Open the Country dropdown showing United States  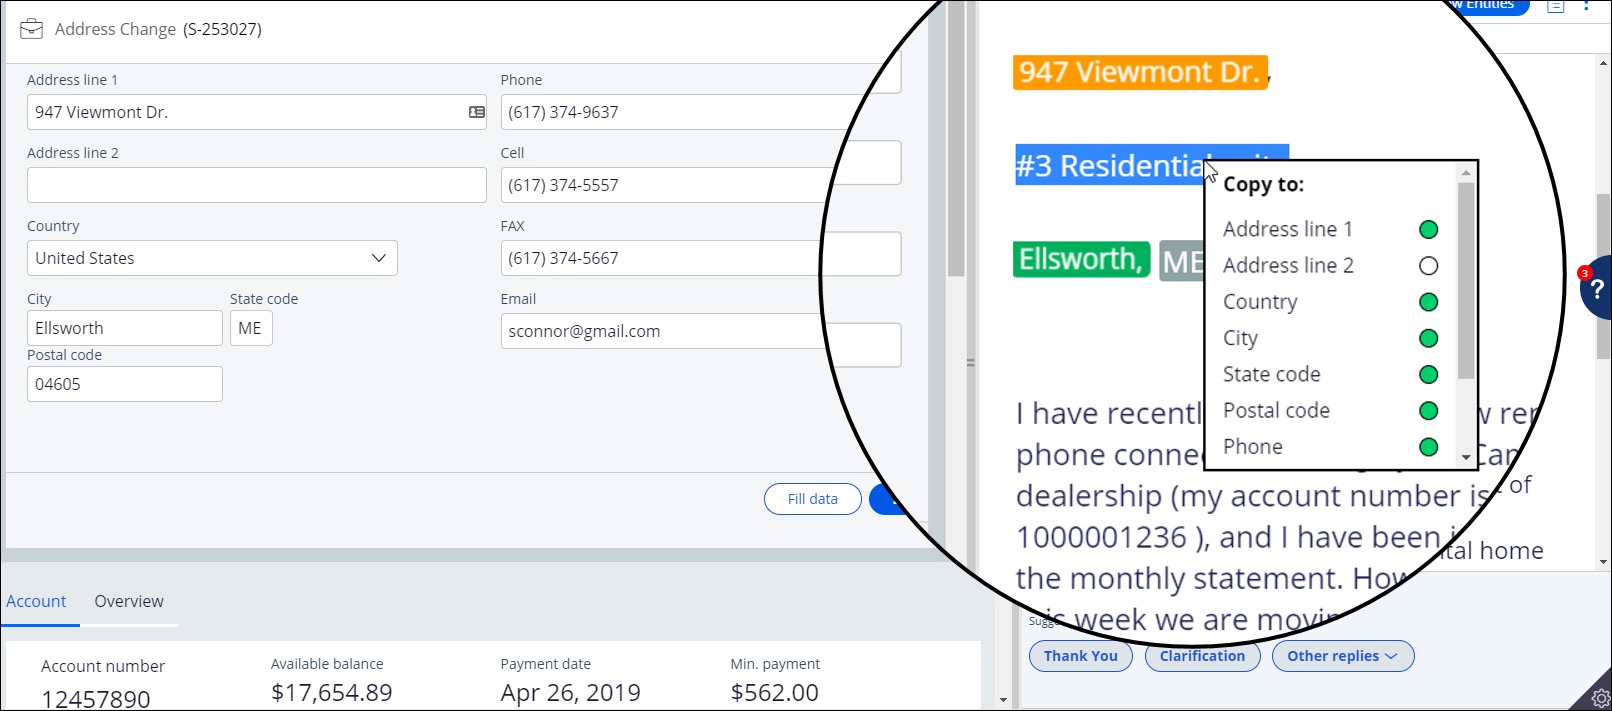[x=212, y=258]
